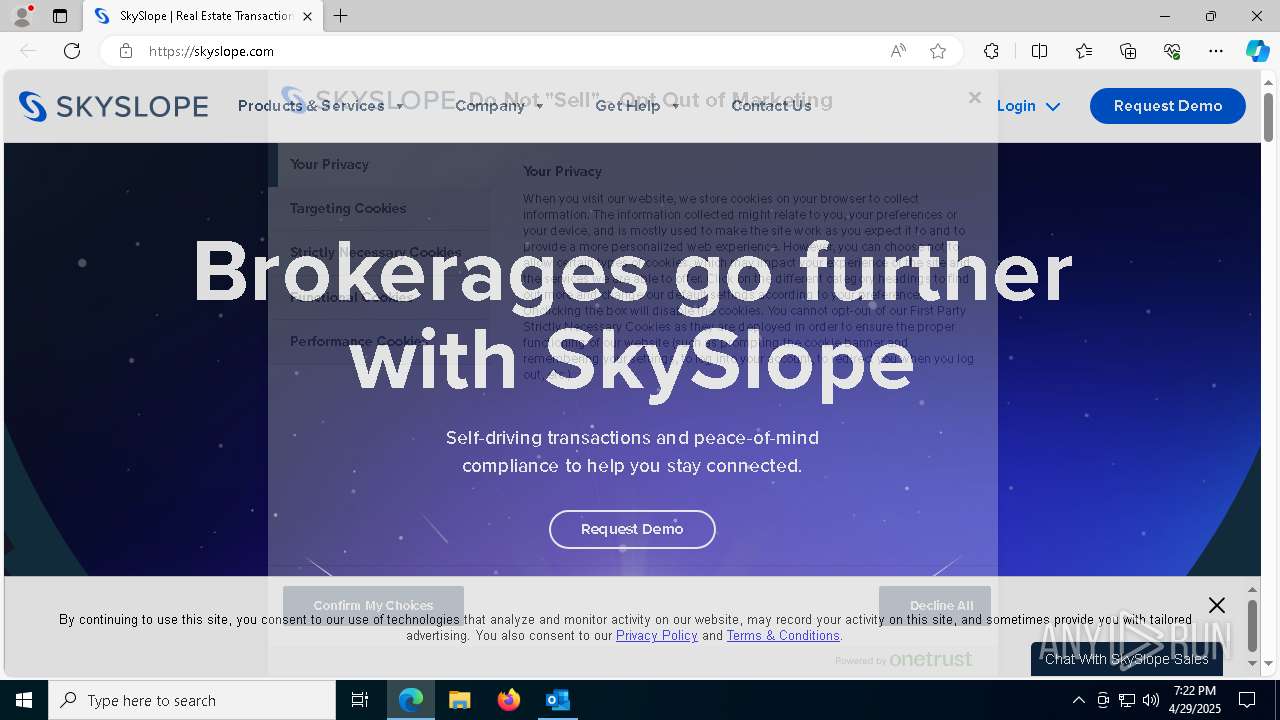Open the clock and calendar
This screenshot has width=1280, height=720.
point(1195,700)
